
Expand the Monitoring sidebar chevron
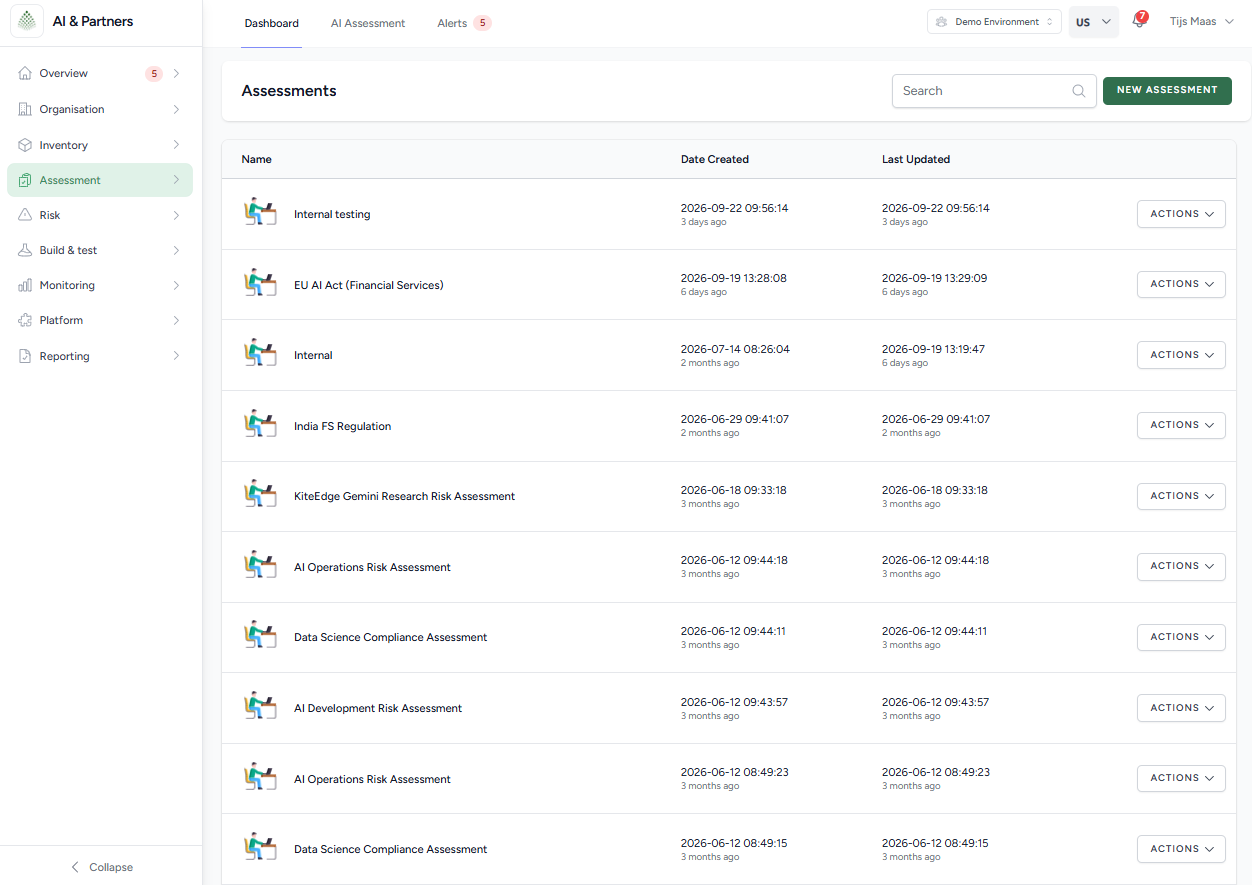coord(177,285)
